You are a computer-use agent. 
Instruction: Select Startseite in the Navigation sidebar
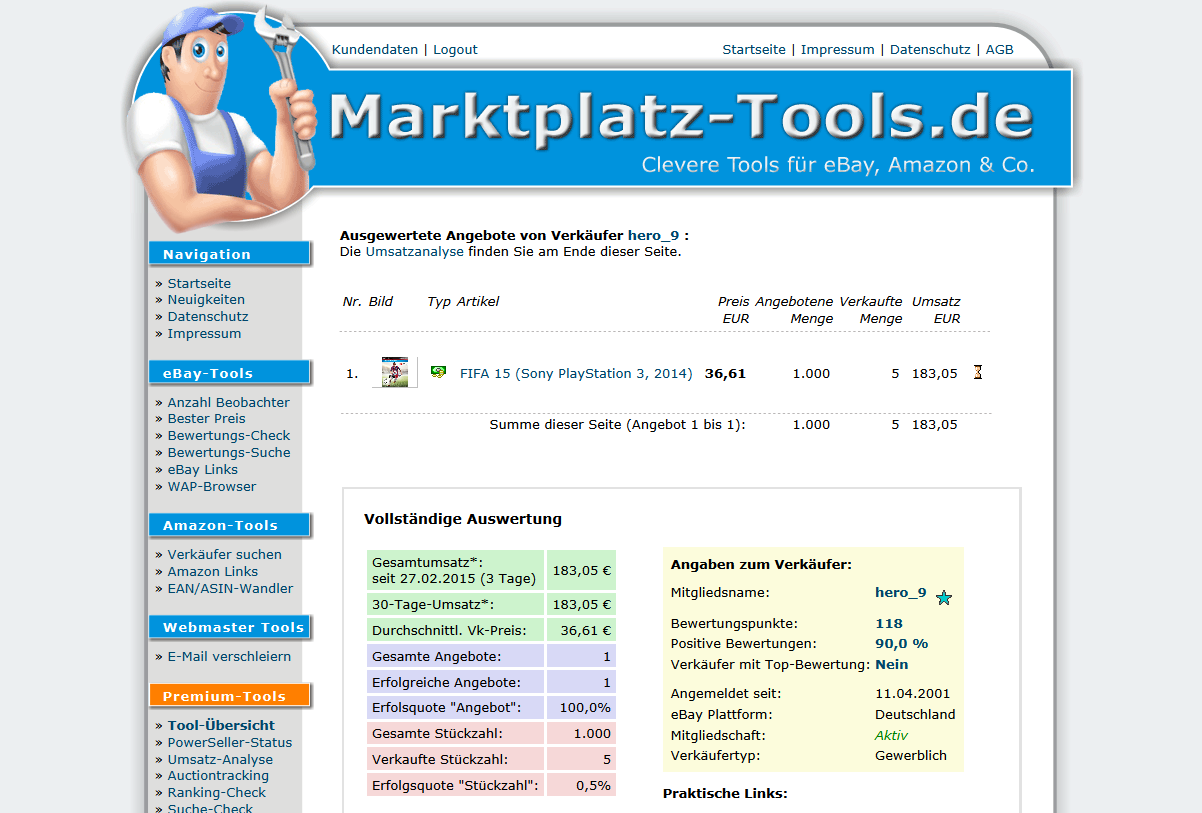pos(199,284)
